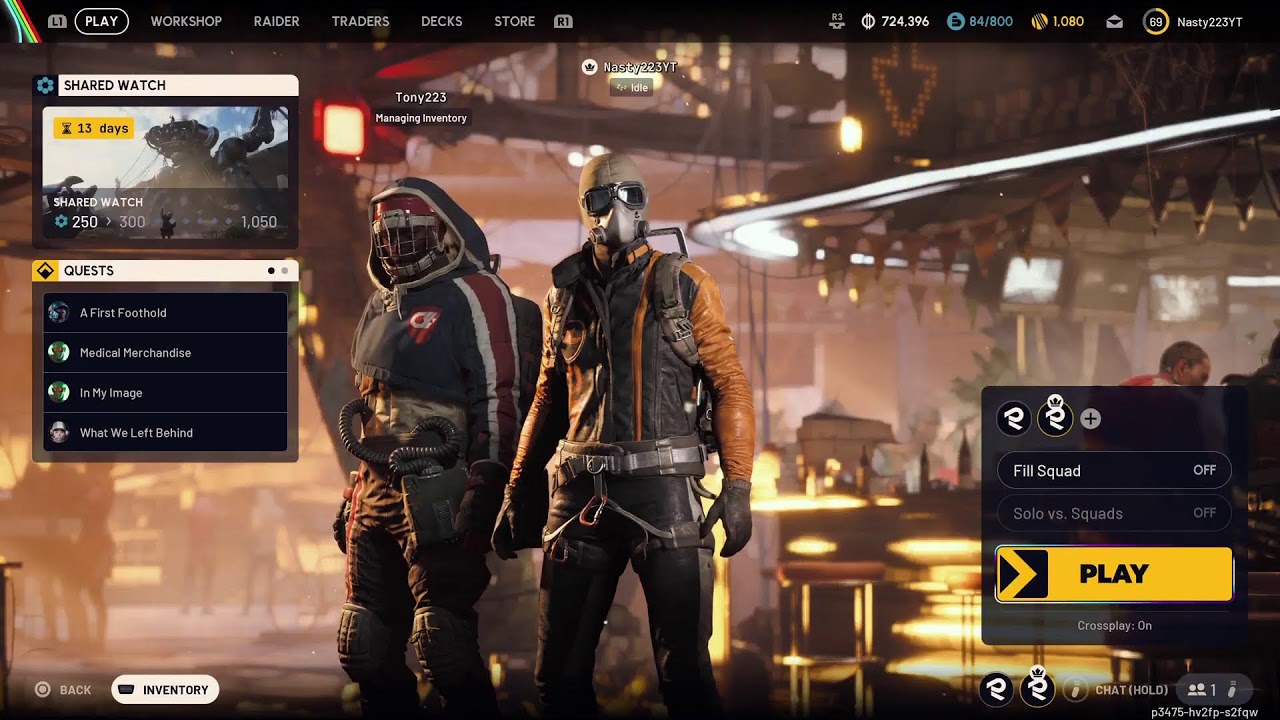Screen dimensions: 1280x720
Task: Open the mail envelope icon
Action: click(1114, 22)
